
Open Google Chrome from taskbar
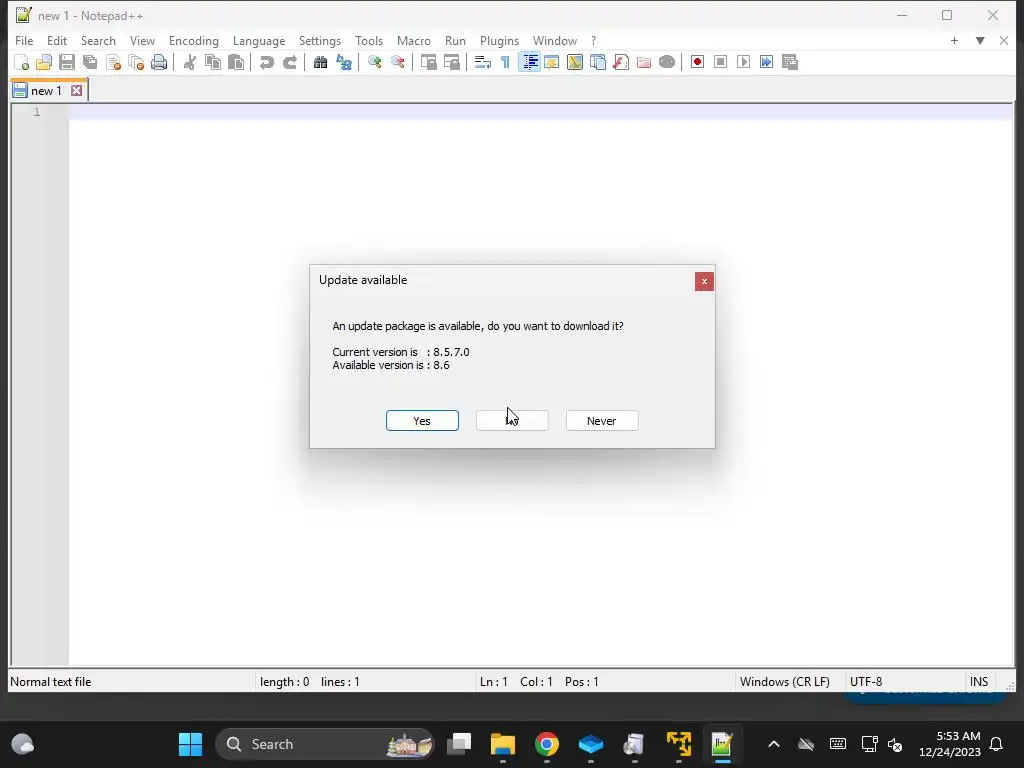(x=547, y=744)
